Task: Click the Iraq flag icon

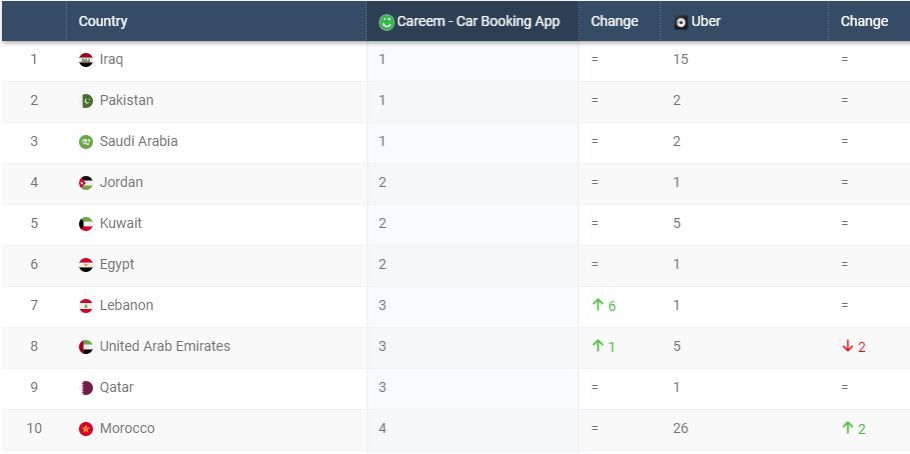Action: point(86,60)
